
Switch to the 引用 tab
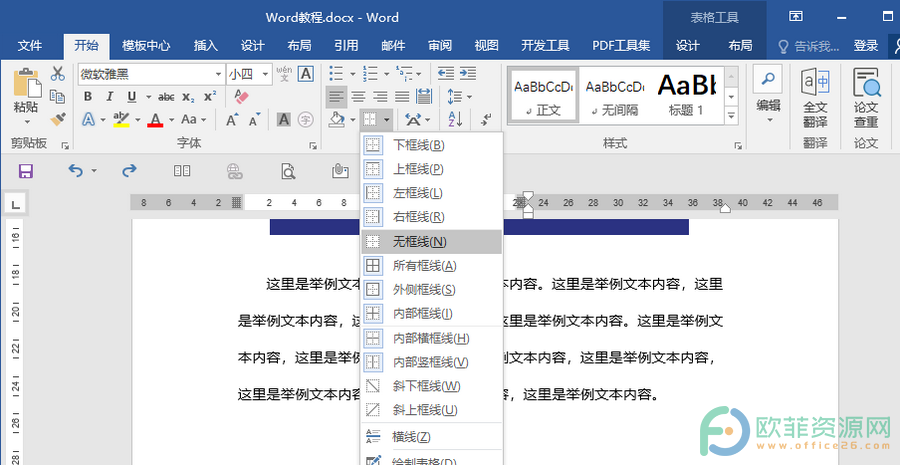coord(346,46)
